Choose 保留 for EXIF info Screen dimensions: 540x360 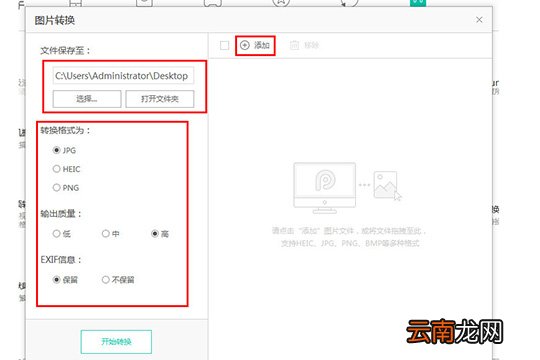click(x=56, y=279)
